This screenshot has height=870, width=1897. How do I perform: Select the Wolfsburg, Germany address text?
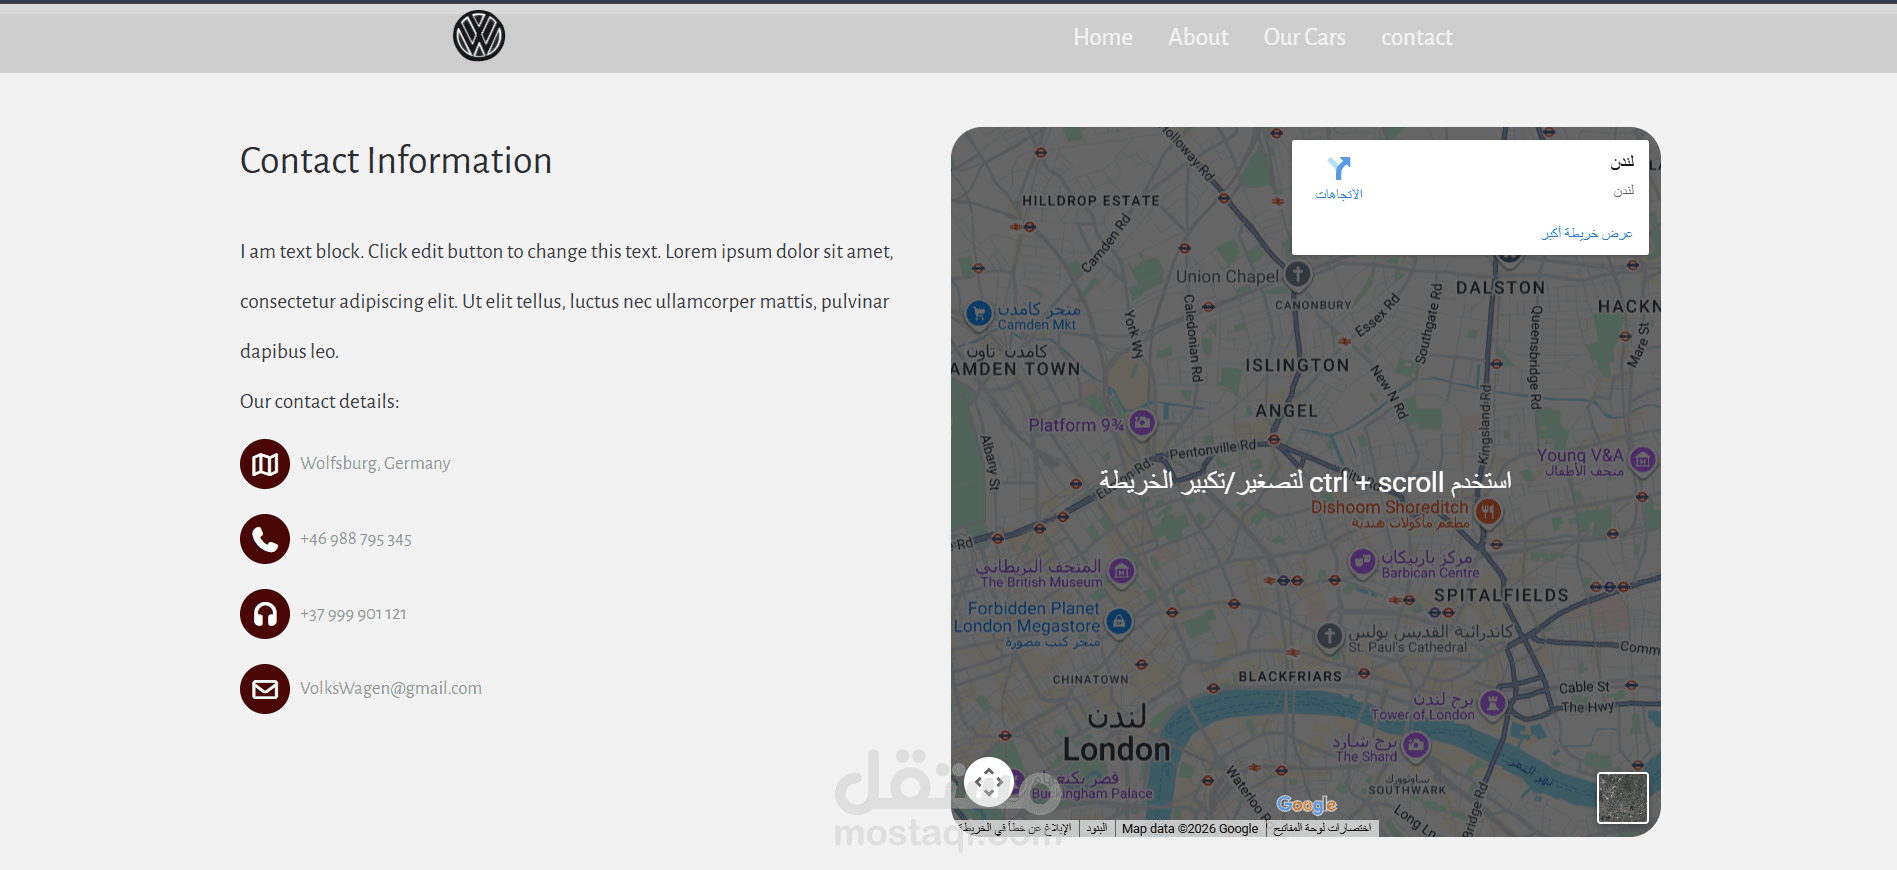(375, 463)
